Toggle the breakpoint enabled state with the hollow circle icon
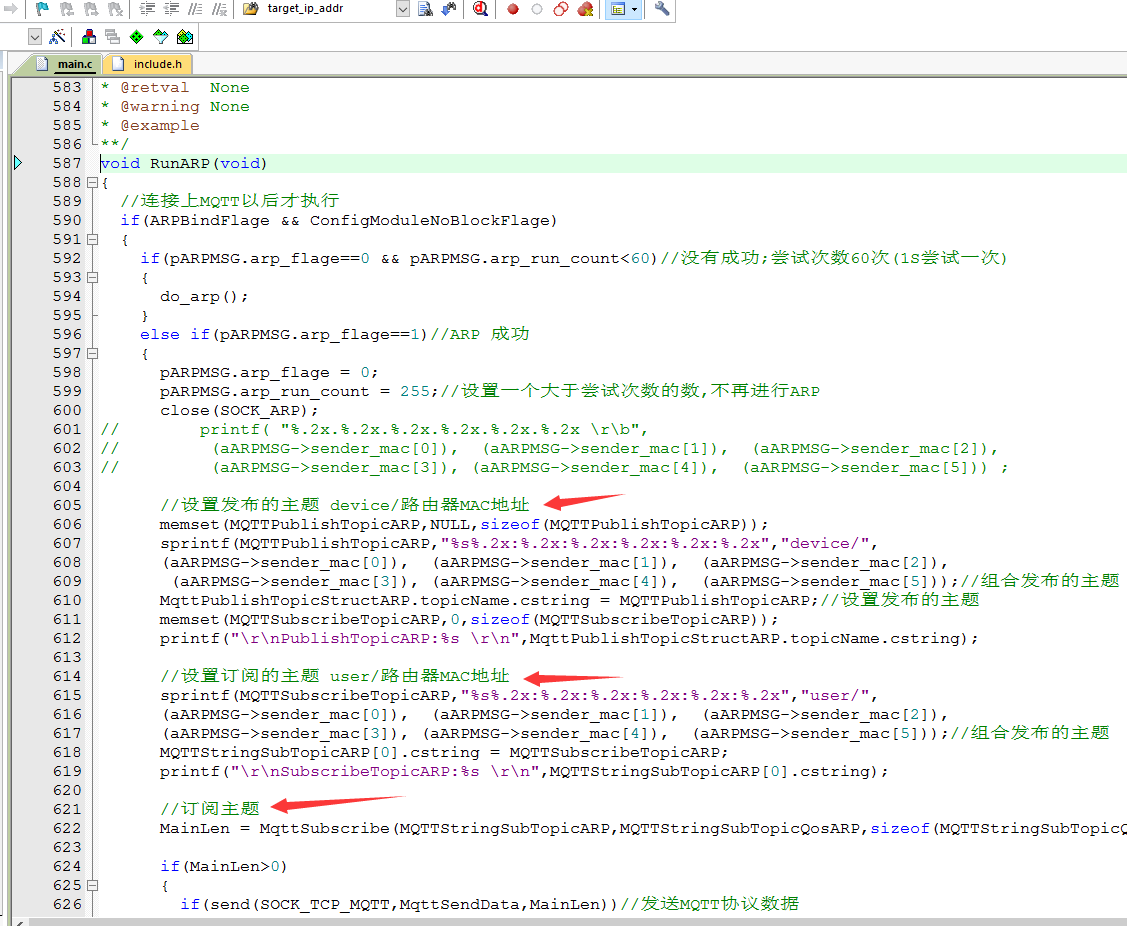 click(x=537, y=9)
